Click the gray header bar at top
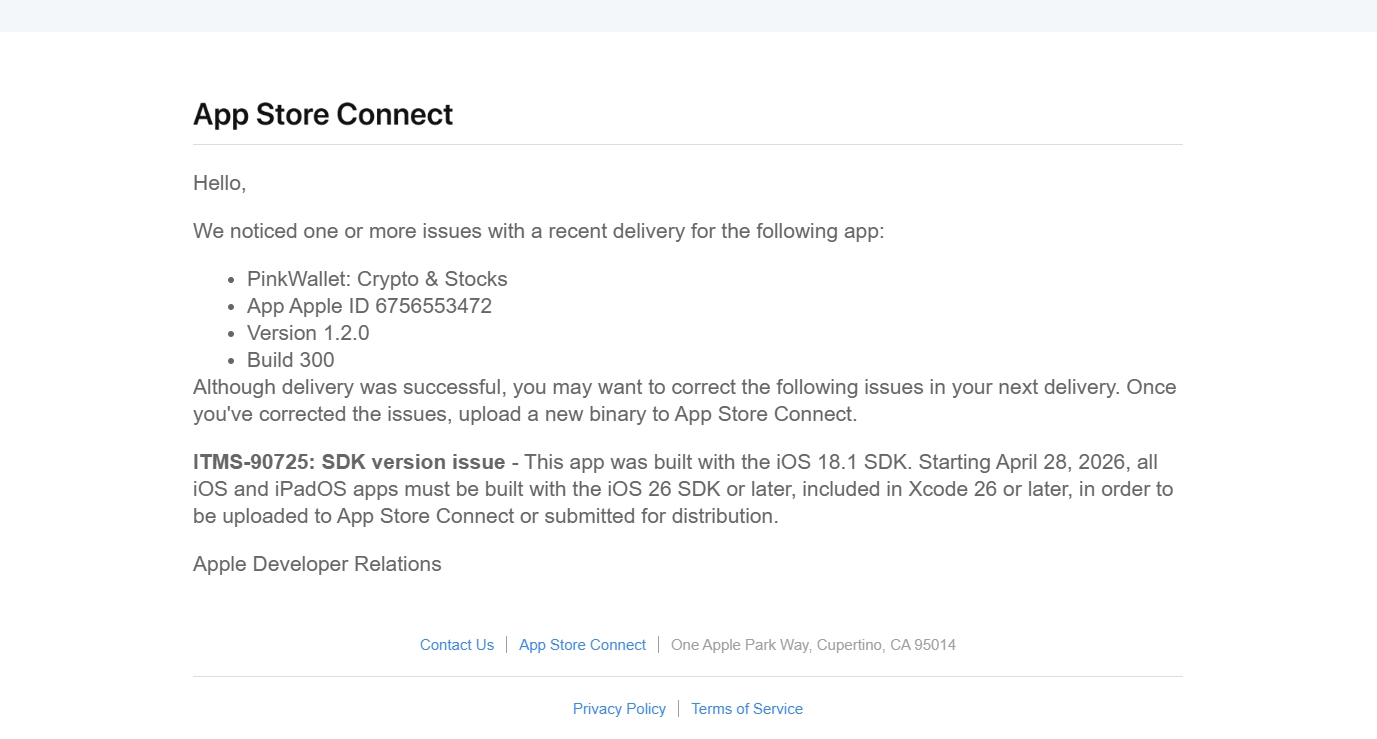 click(x=688, y=15)
